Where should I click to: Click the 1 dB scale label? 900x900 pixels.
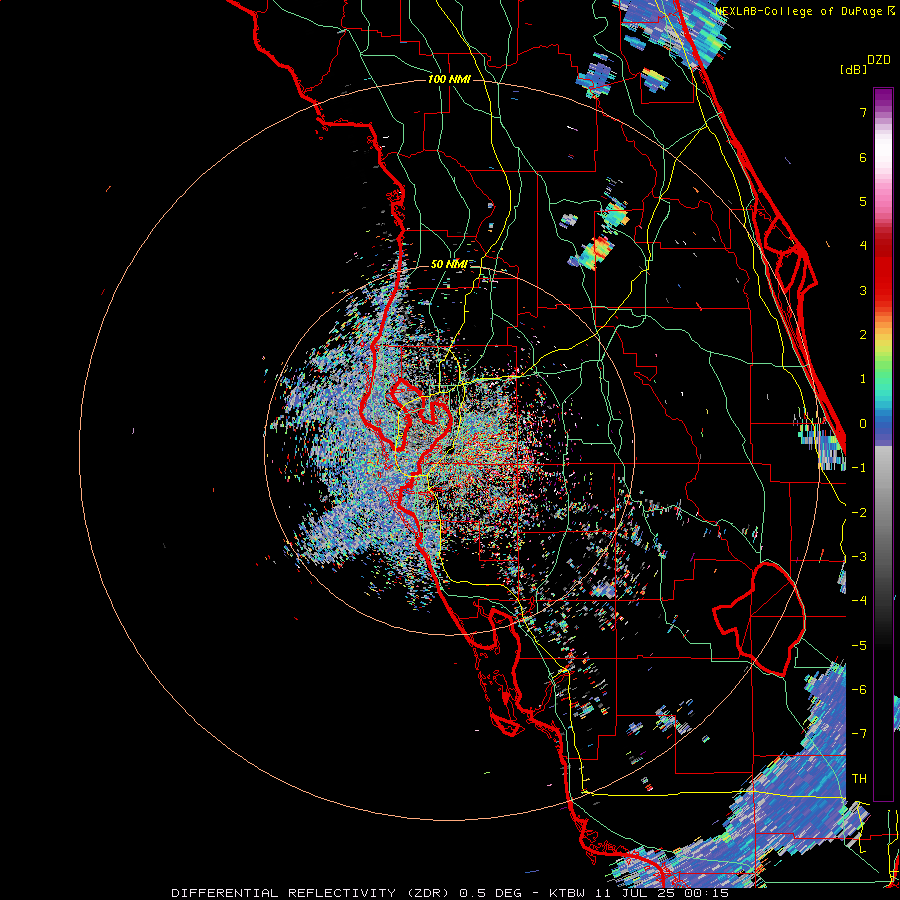(x=863, y=379)
